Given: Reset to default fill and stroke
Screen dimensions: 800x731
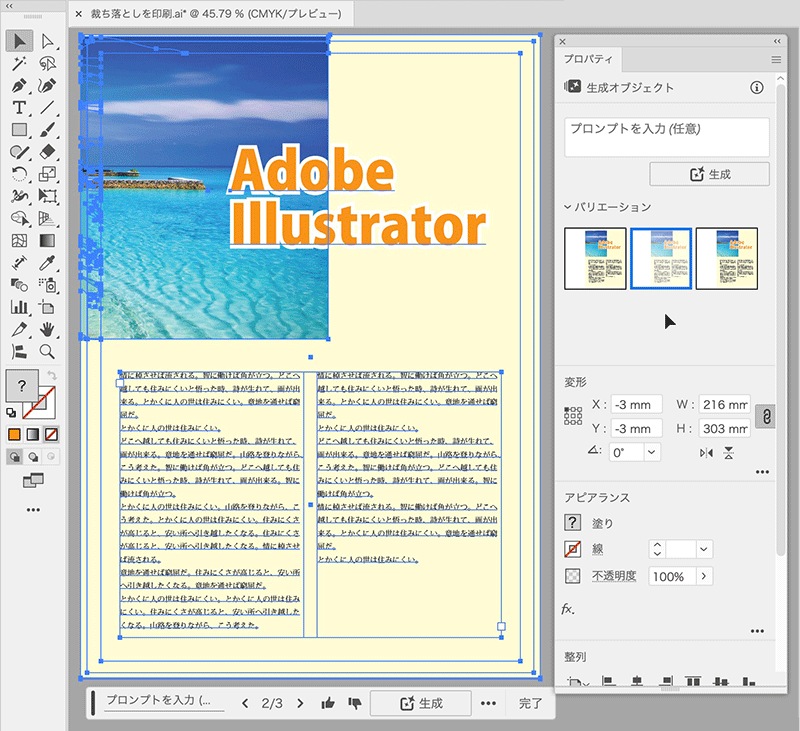Looking at the screenshot, I should click(x=11, y=413).
